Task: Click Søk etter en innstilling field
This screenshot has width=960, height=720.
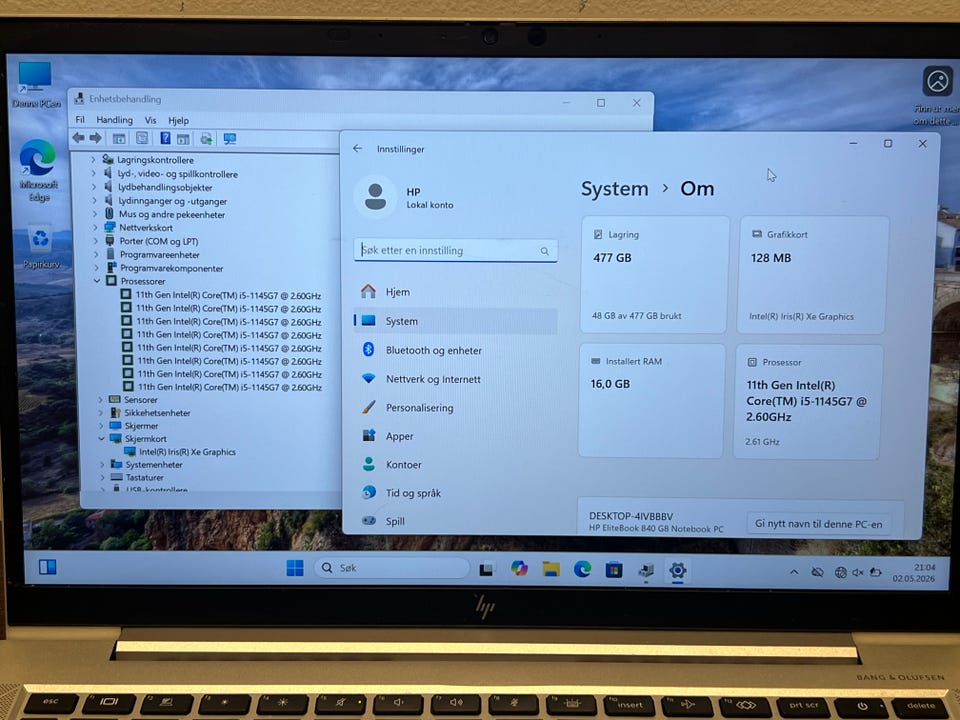Action: point(456,250)
